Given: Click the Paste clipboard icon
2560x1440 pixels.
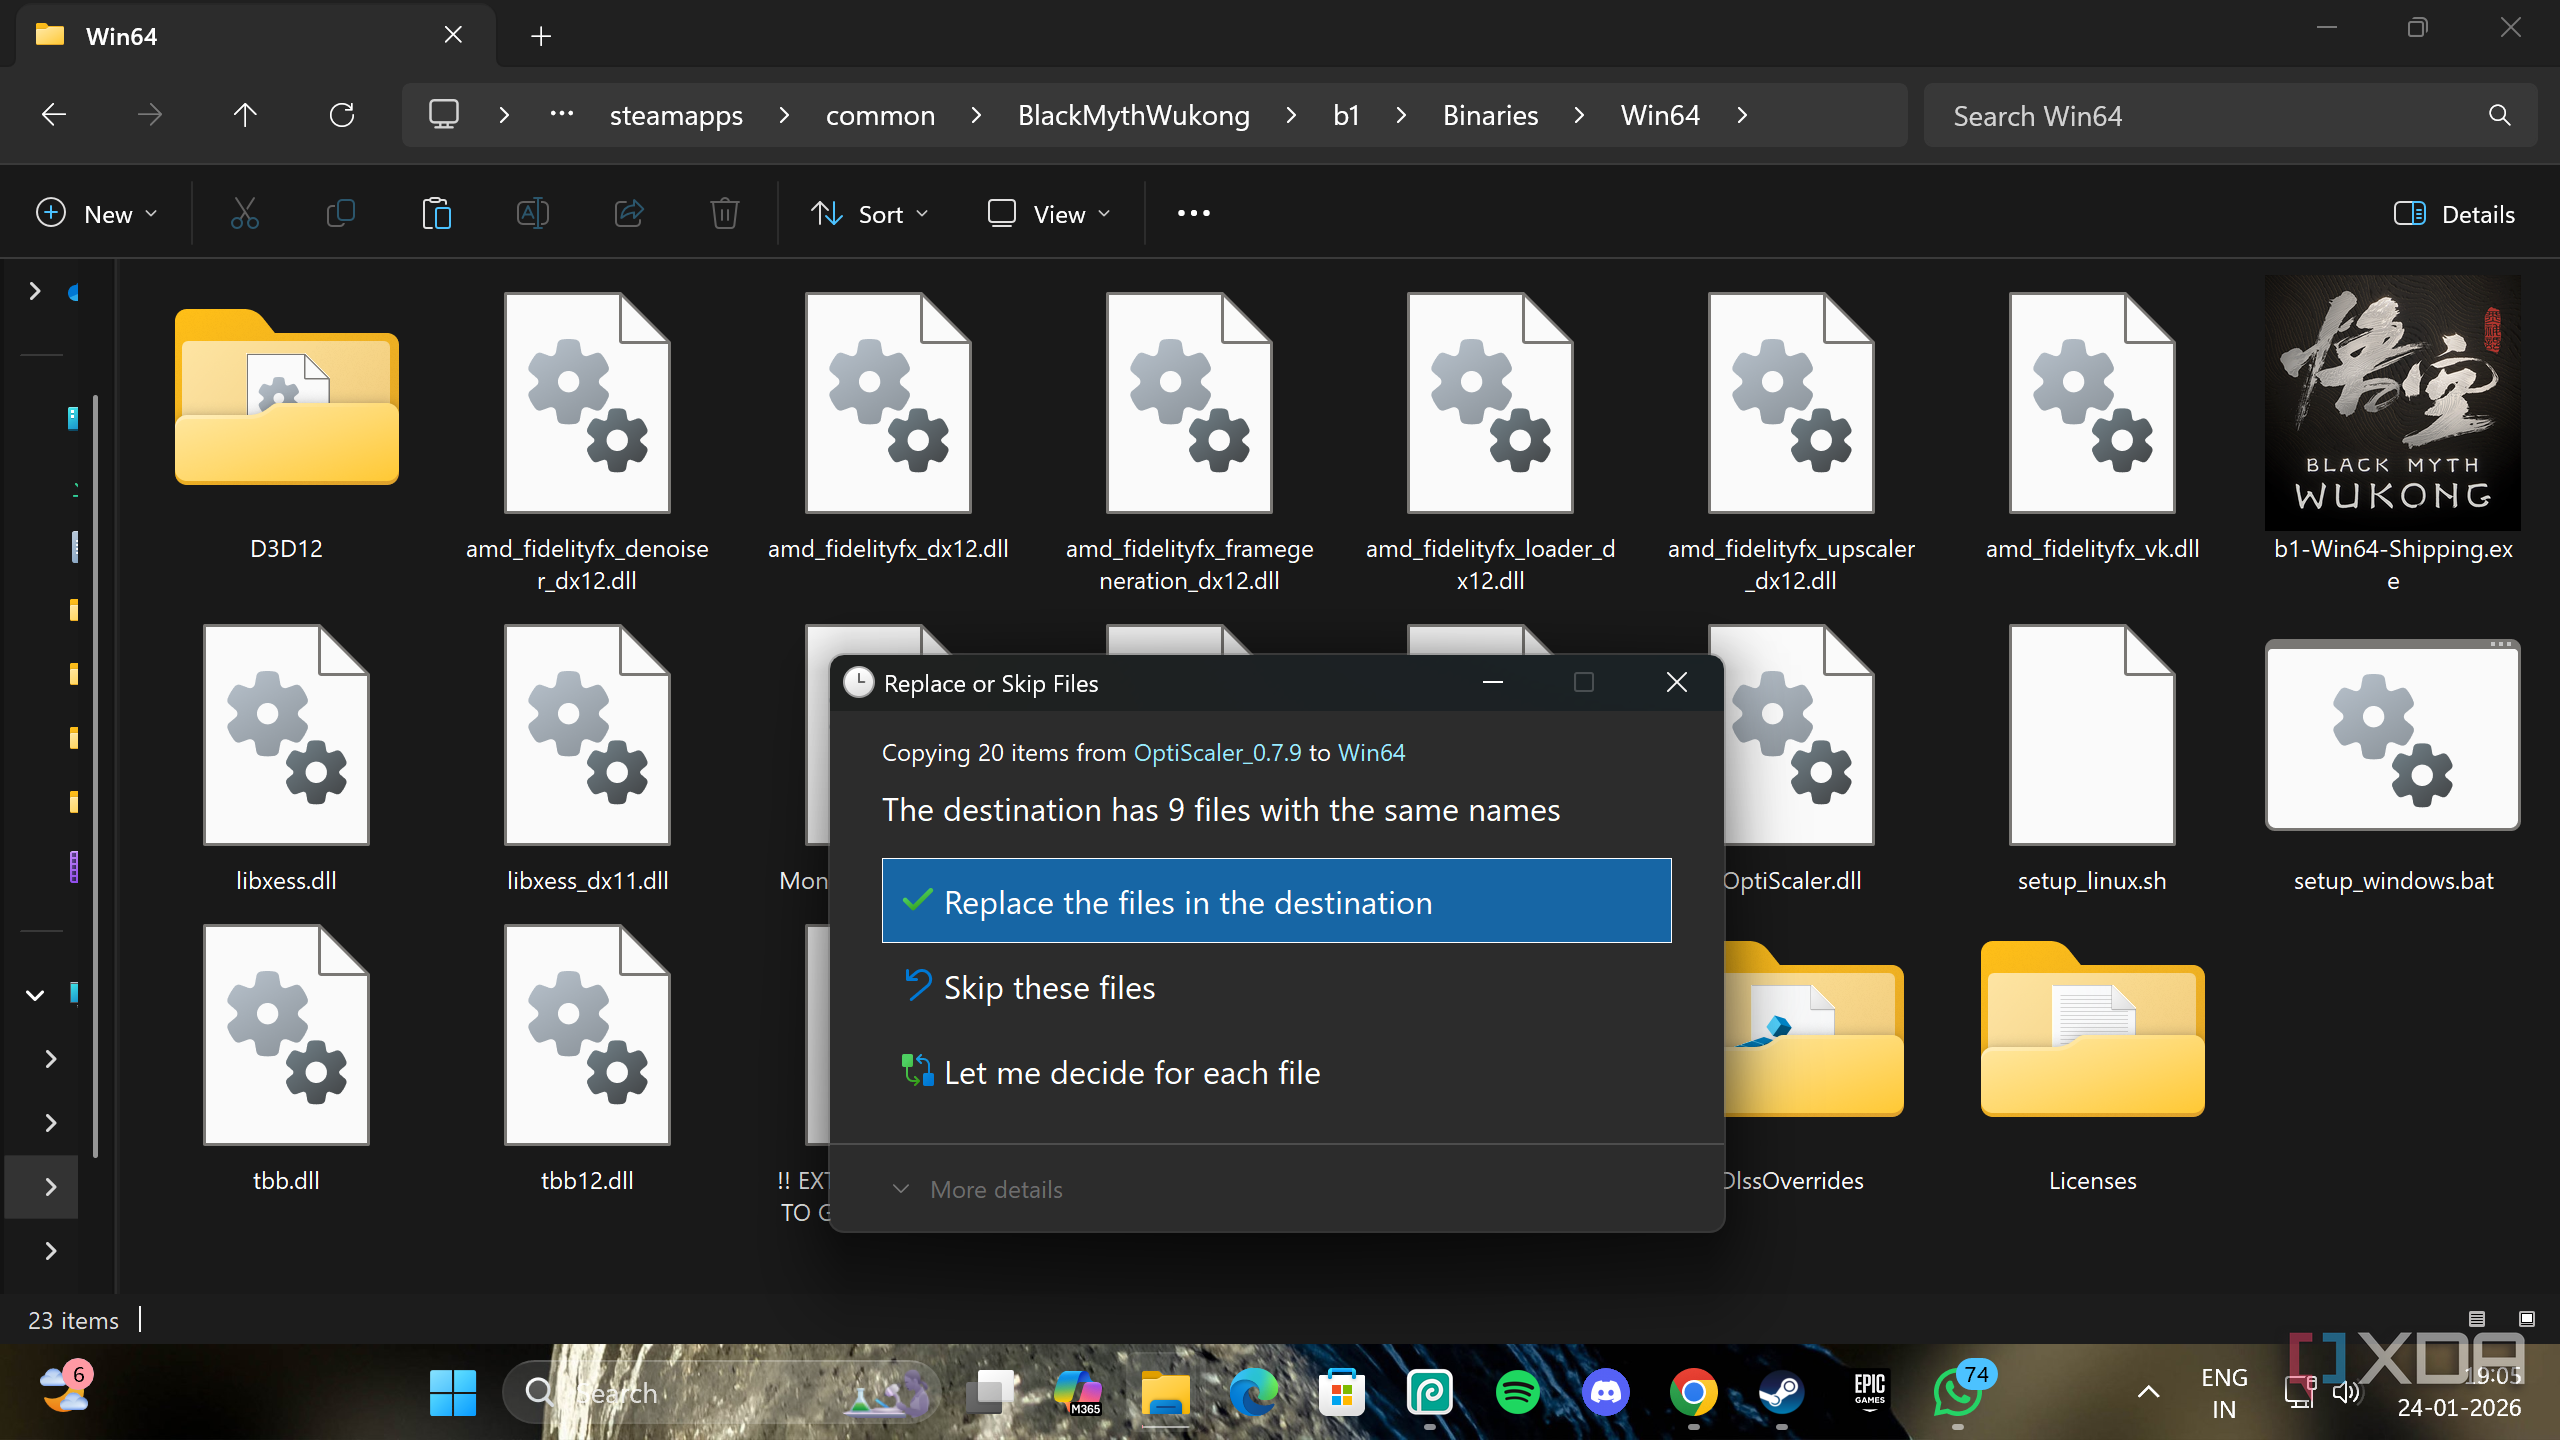Looking at the screenshot, I should [437, 214].
